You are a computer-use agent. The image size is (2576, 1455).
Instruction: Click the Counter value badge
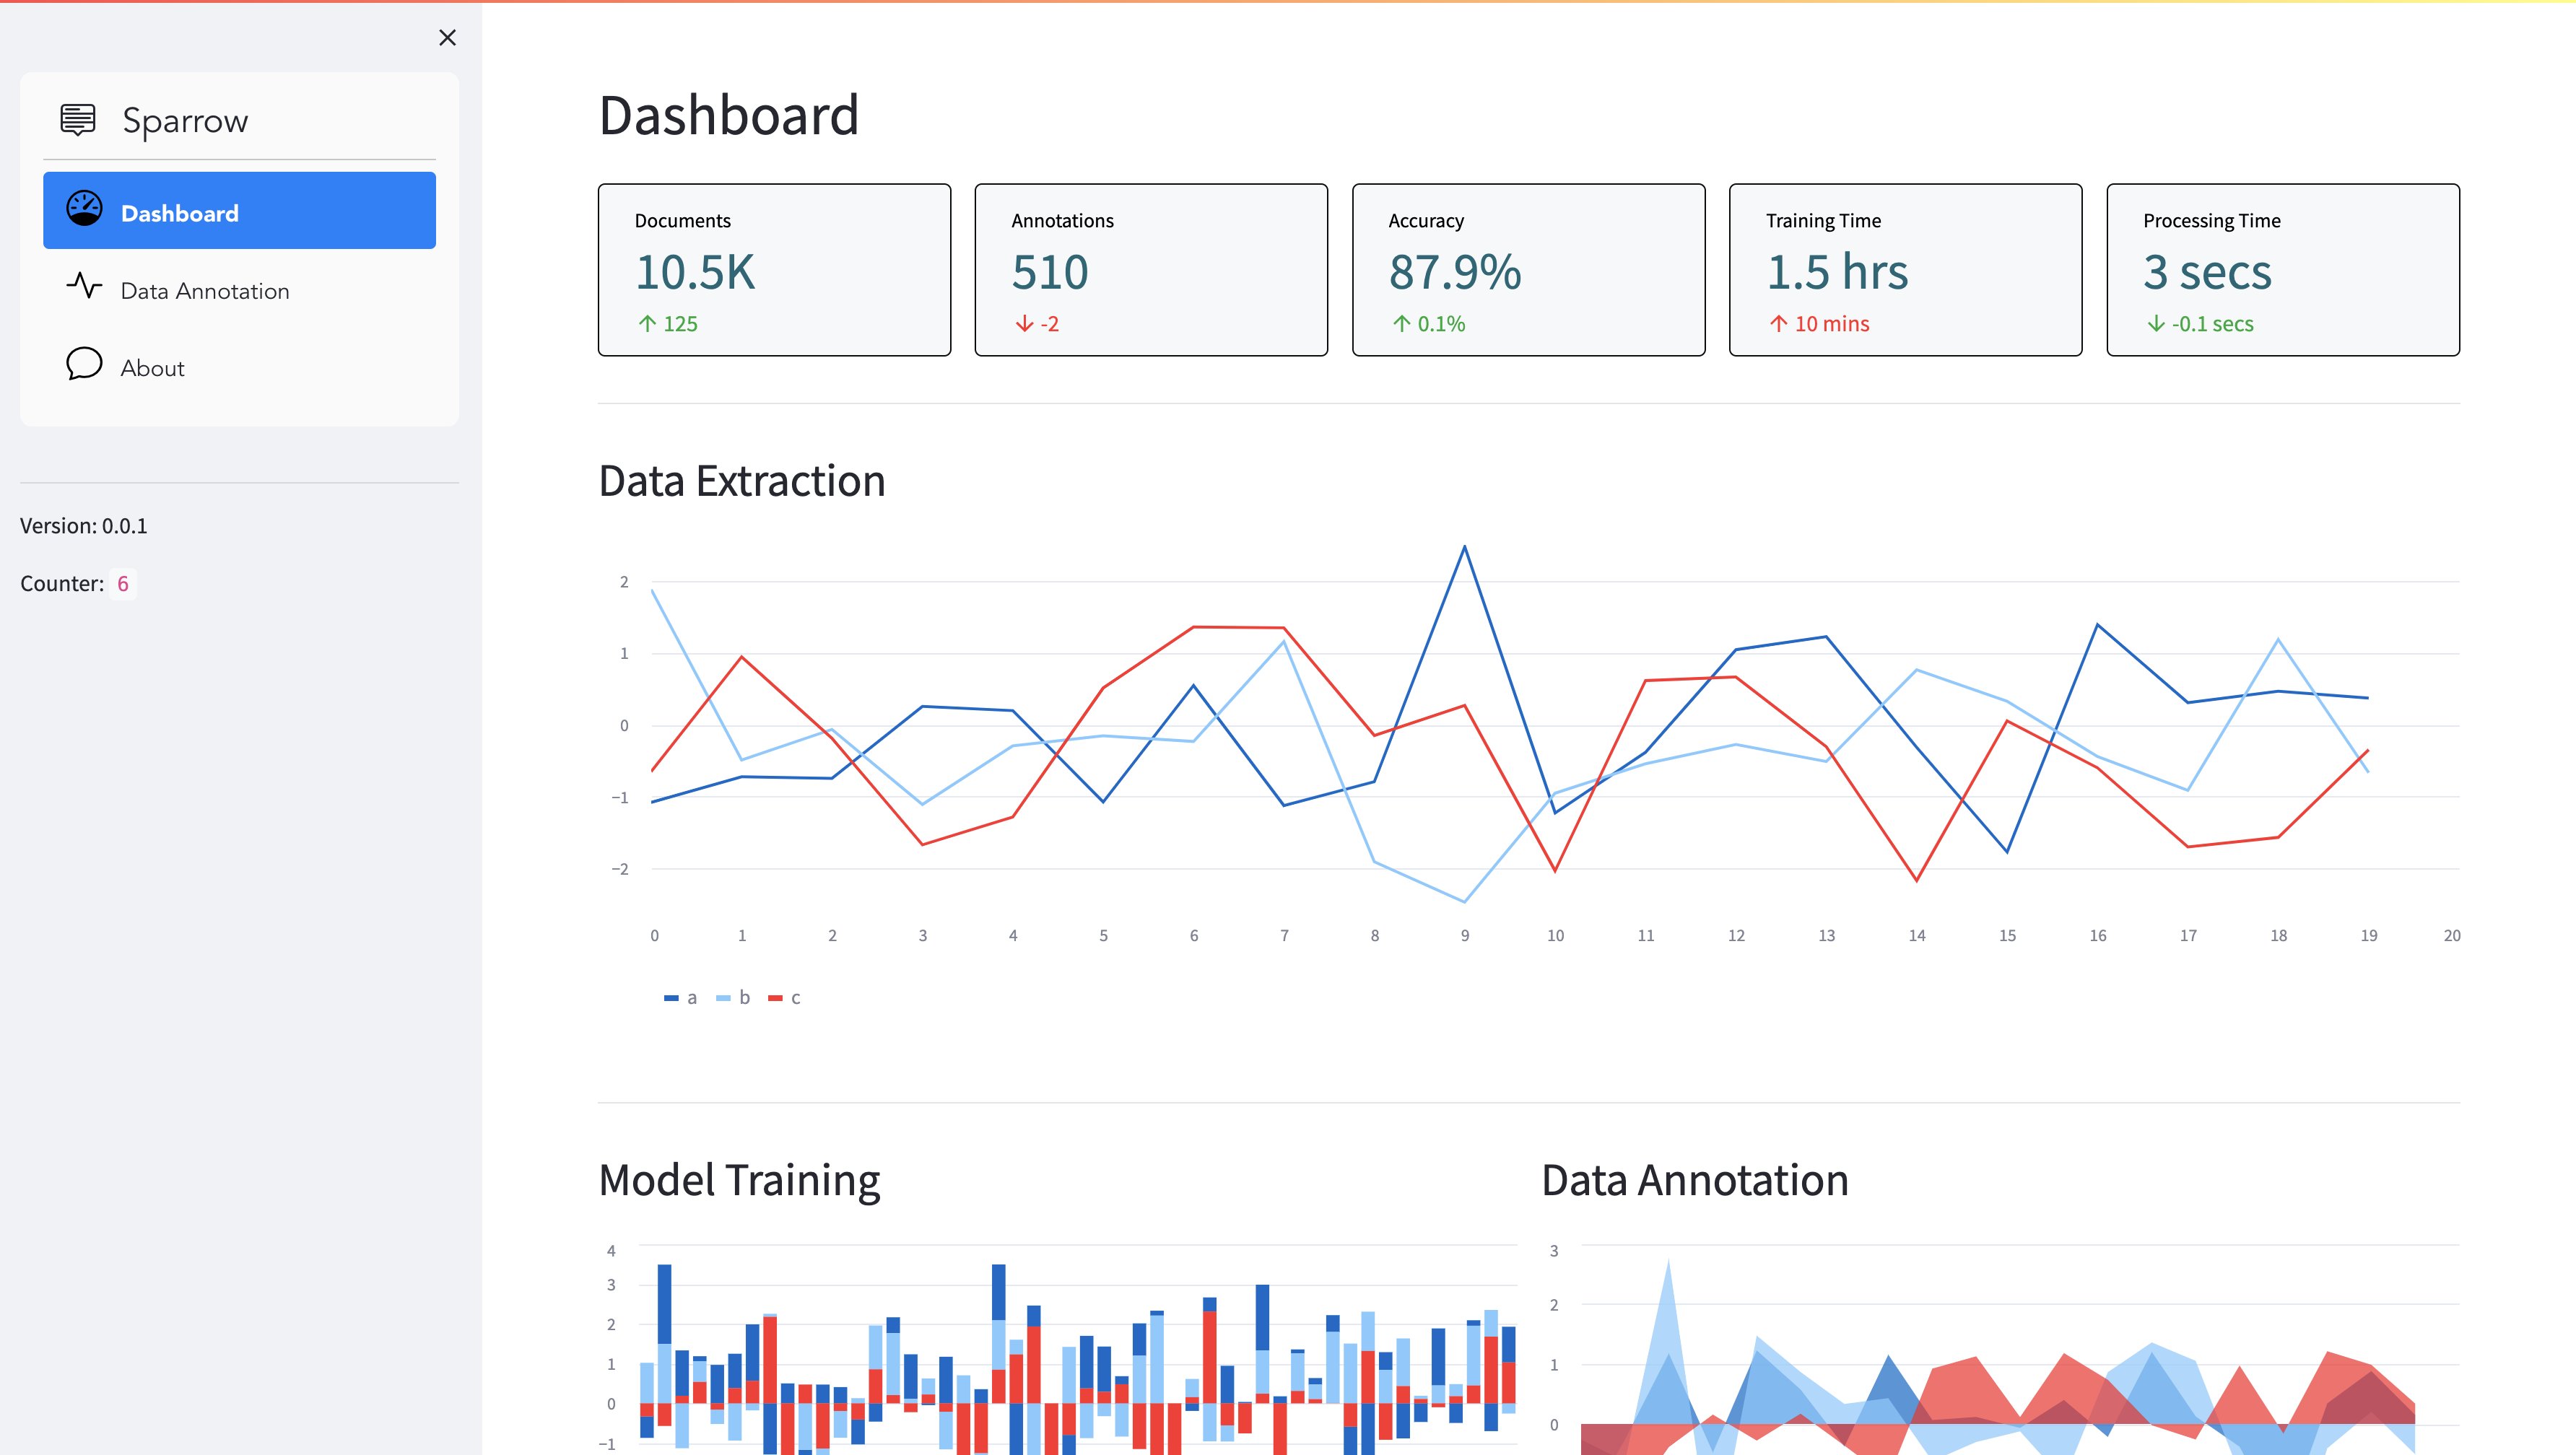[x=123, y=584]
